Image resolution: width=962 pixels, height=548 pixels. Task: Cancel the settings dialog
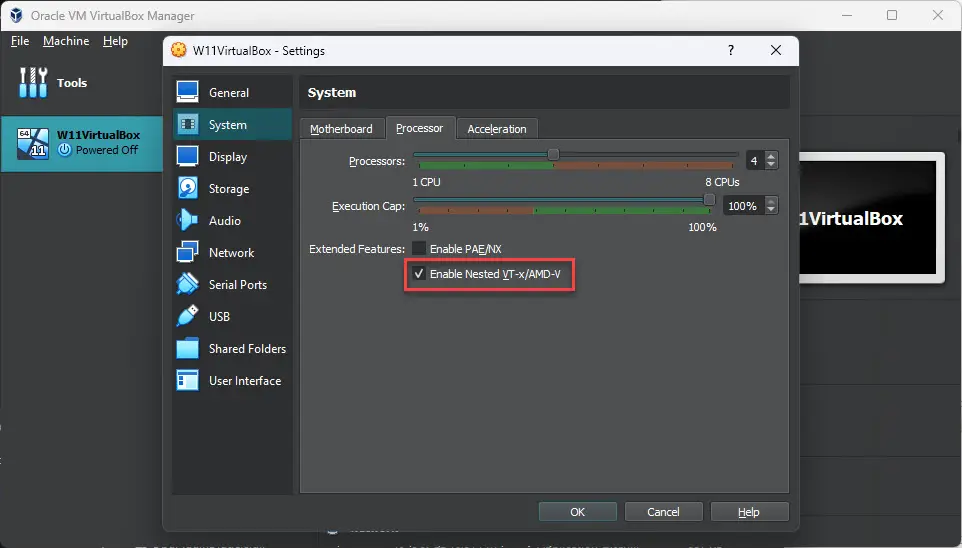tap(663, 512)
